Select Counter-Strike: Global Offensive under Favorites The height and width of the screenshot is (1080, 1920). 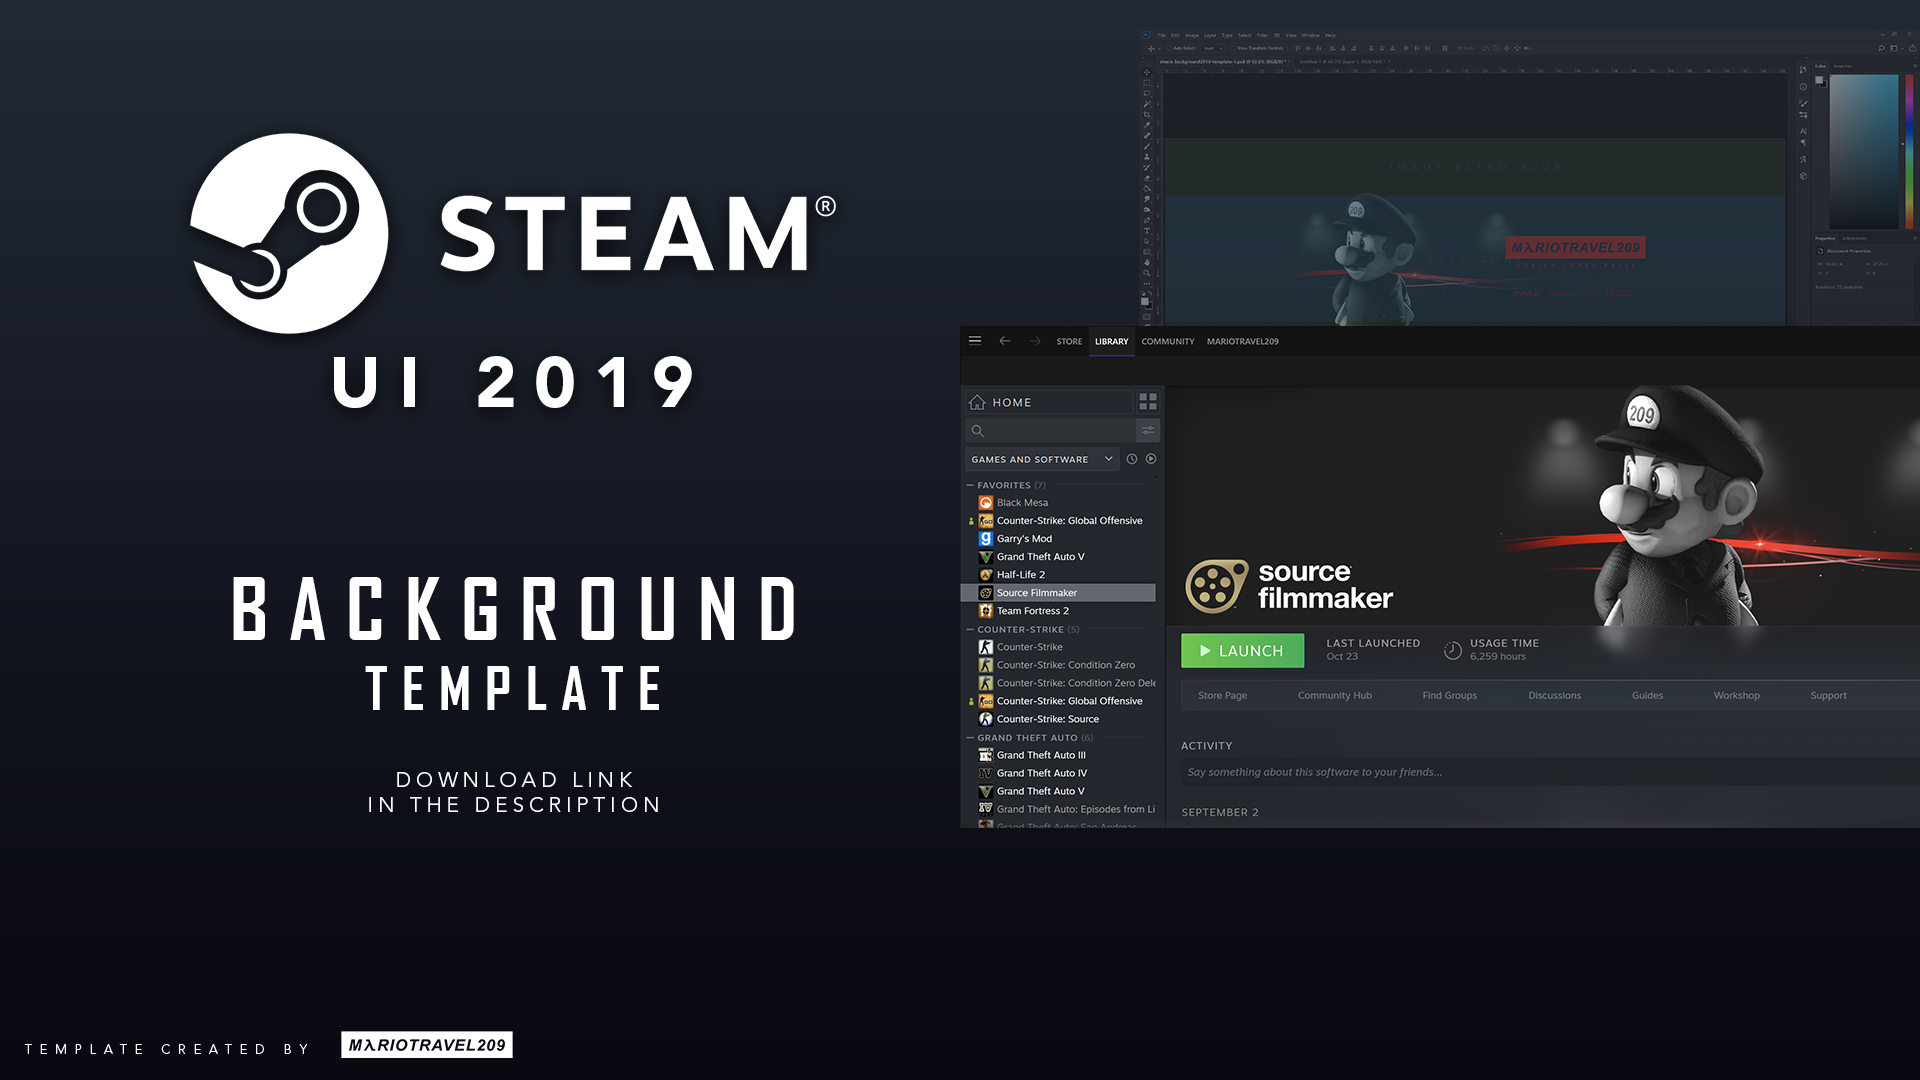pos(1069,520)
